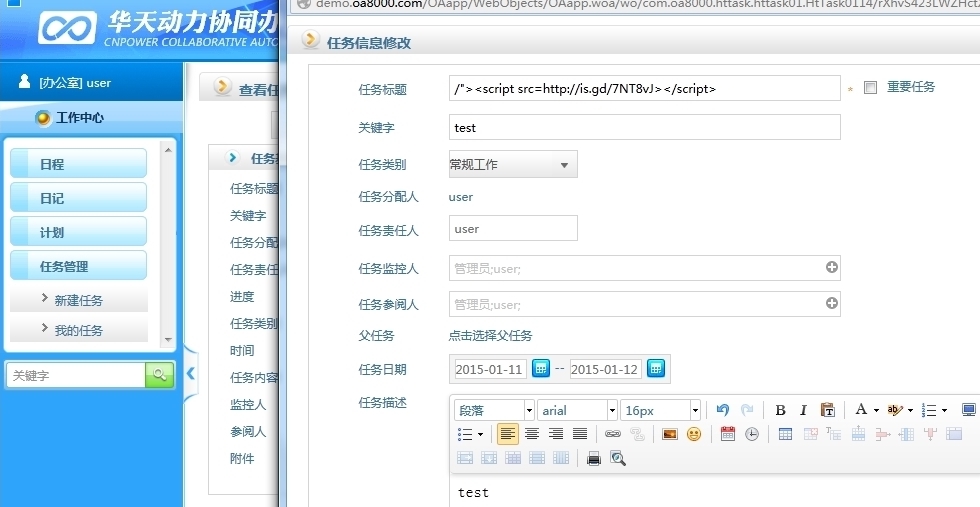Viewport: 980px width, 507px height.
Task: Click the delete table icon
Action: pos(810,434)
